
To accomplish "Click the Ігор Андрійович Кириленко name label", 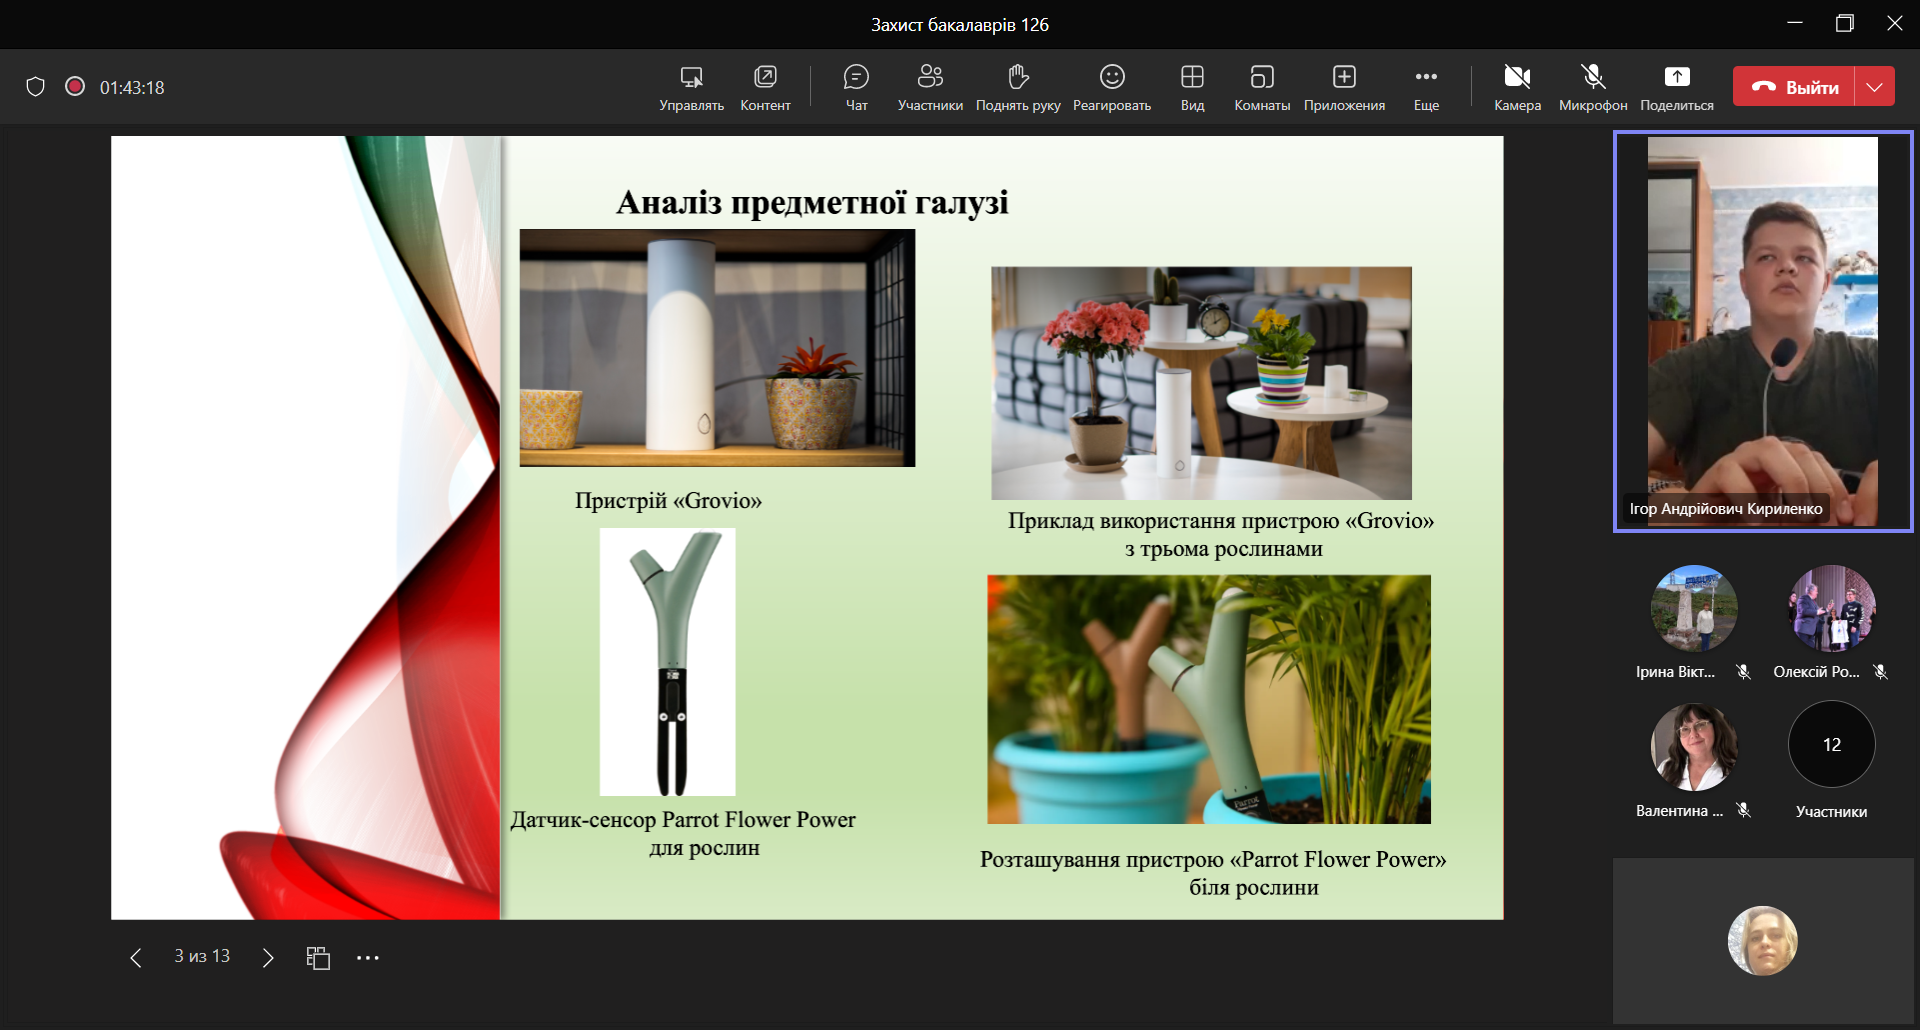I will [x=1726, y=509].
